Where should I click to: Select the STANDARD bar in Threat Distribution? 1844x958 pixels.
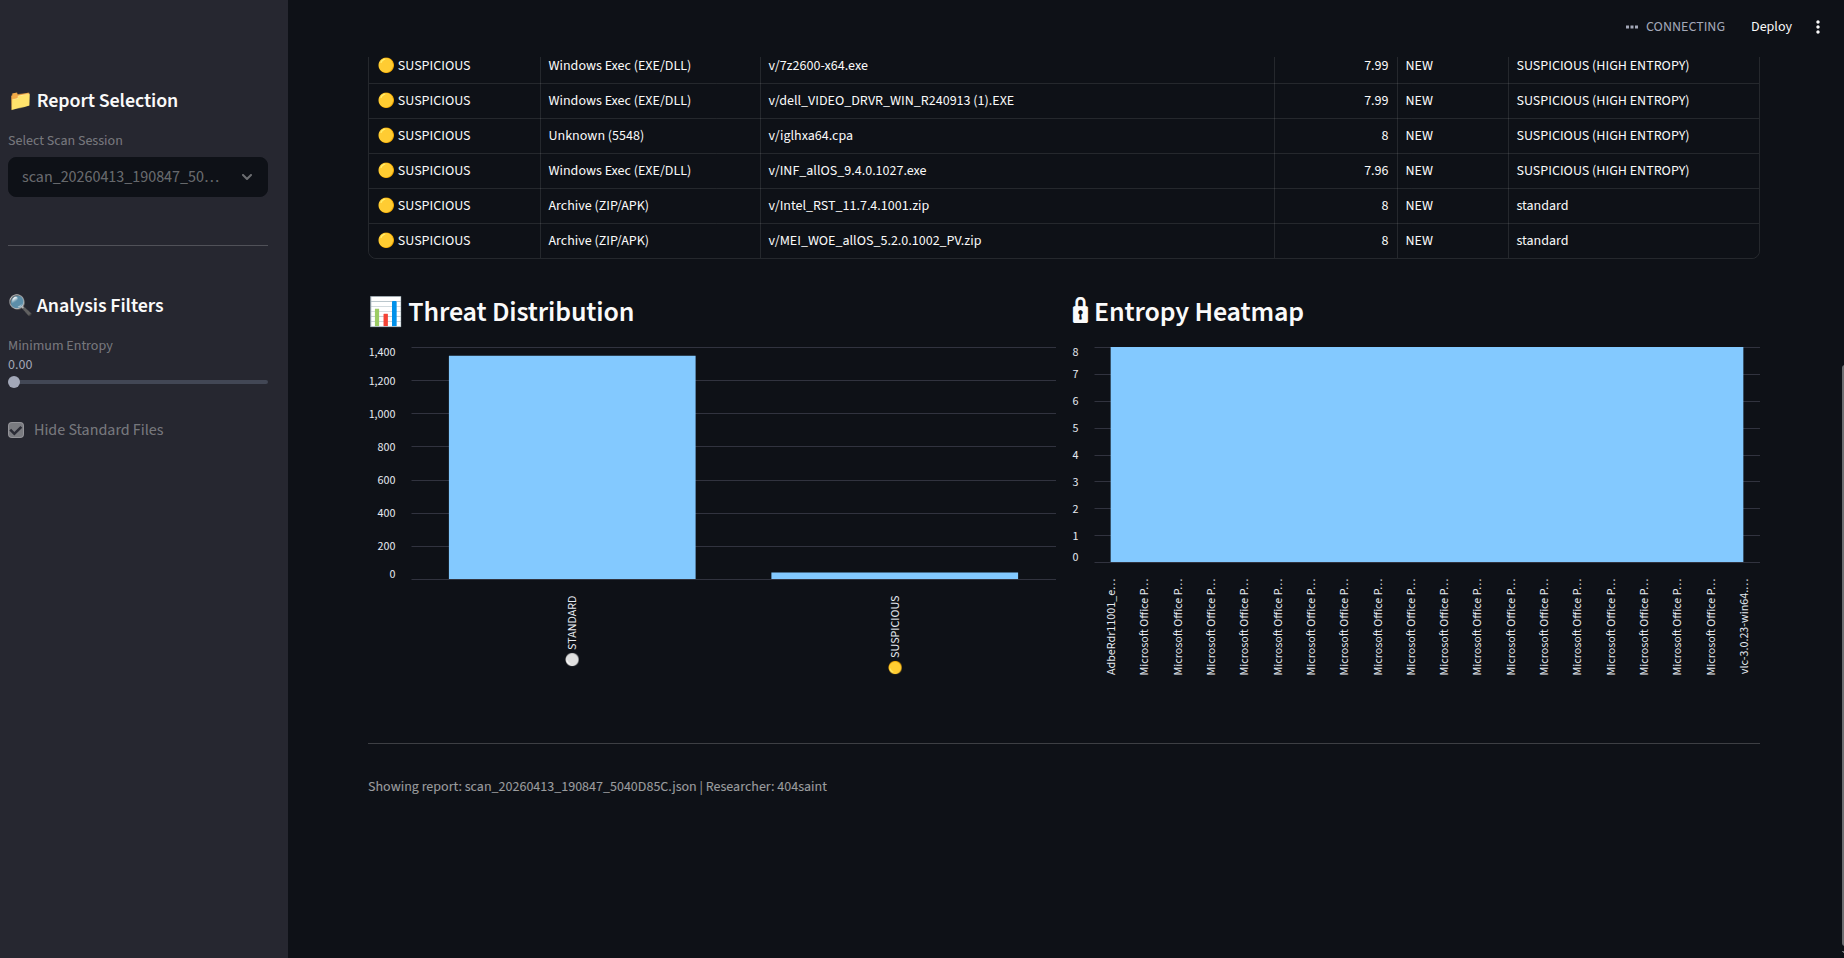pyautogui.click(x=572, y=467)
